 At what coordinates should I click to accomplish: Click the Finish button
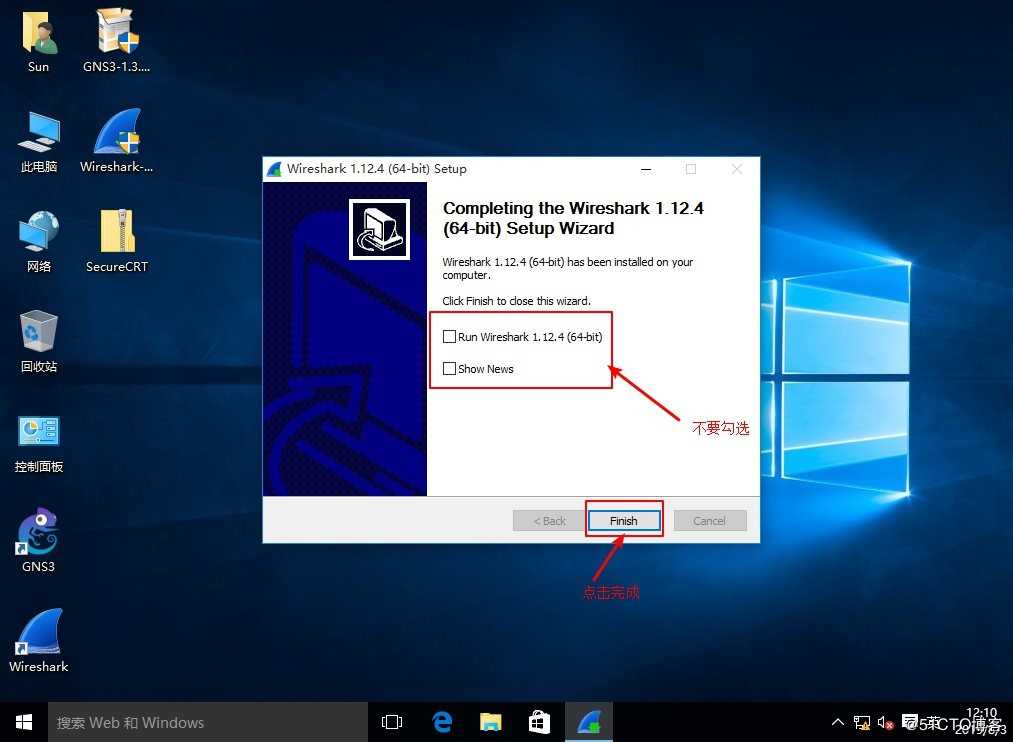pyautogui.click(x=623, y=520)
